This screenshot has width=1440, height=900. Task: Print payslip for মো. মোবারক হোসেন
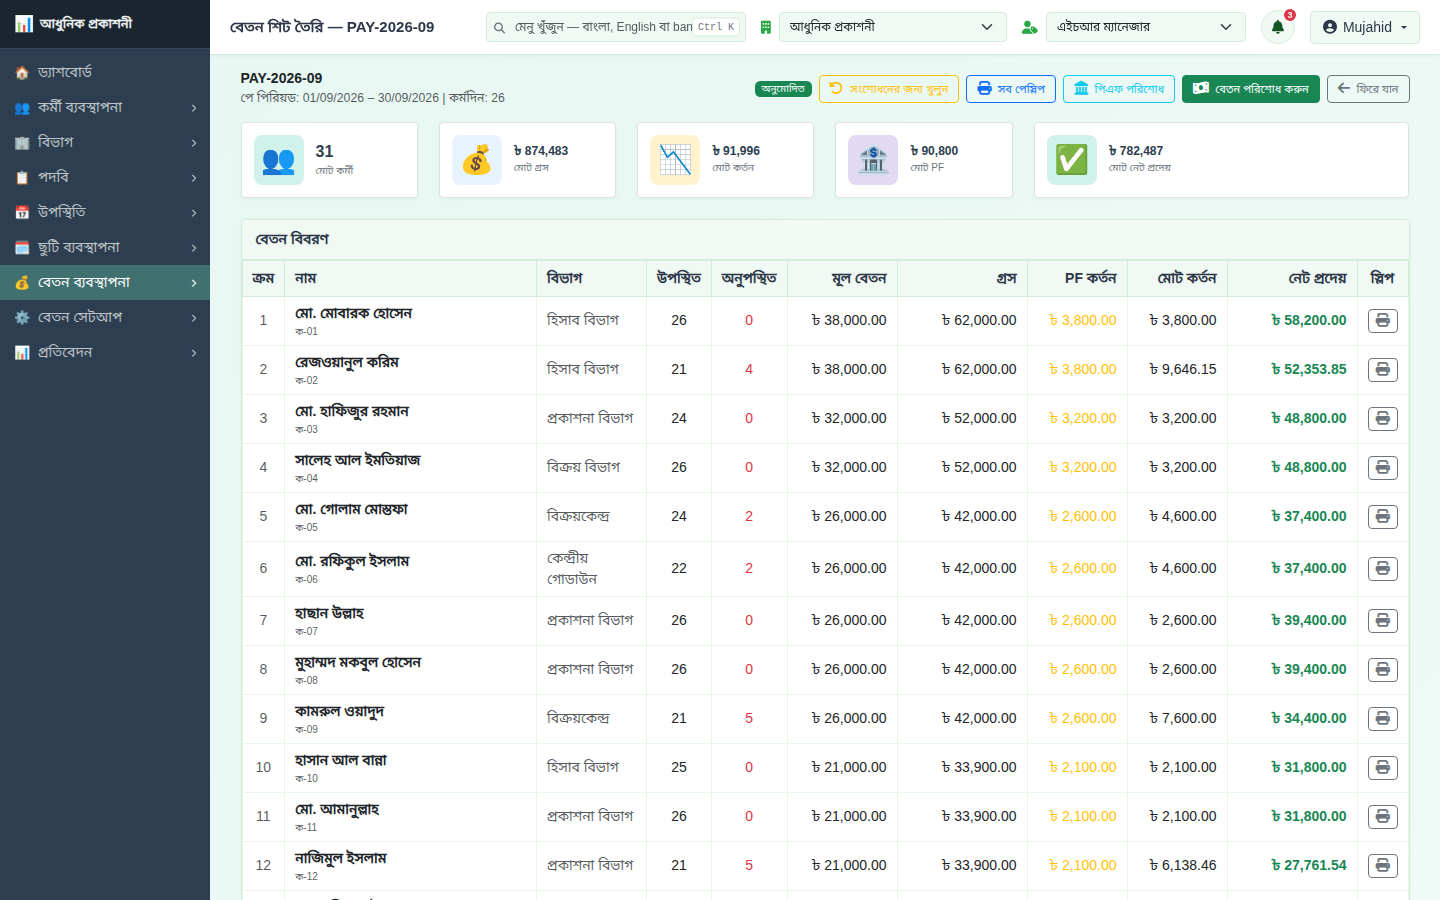point(1382,321)
